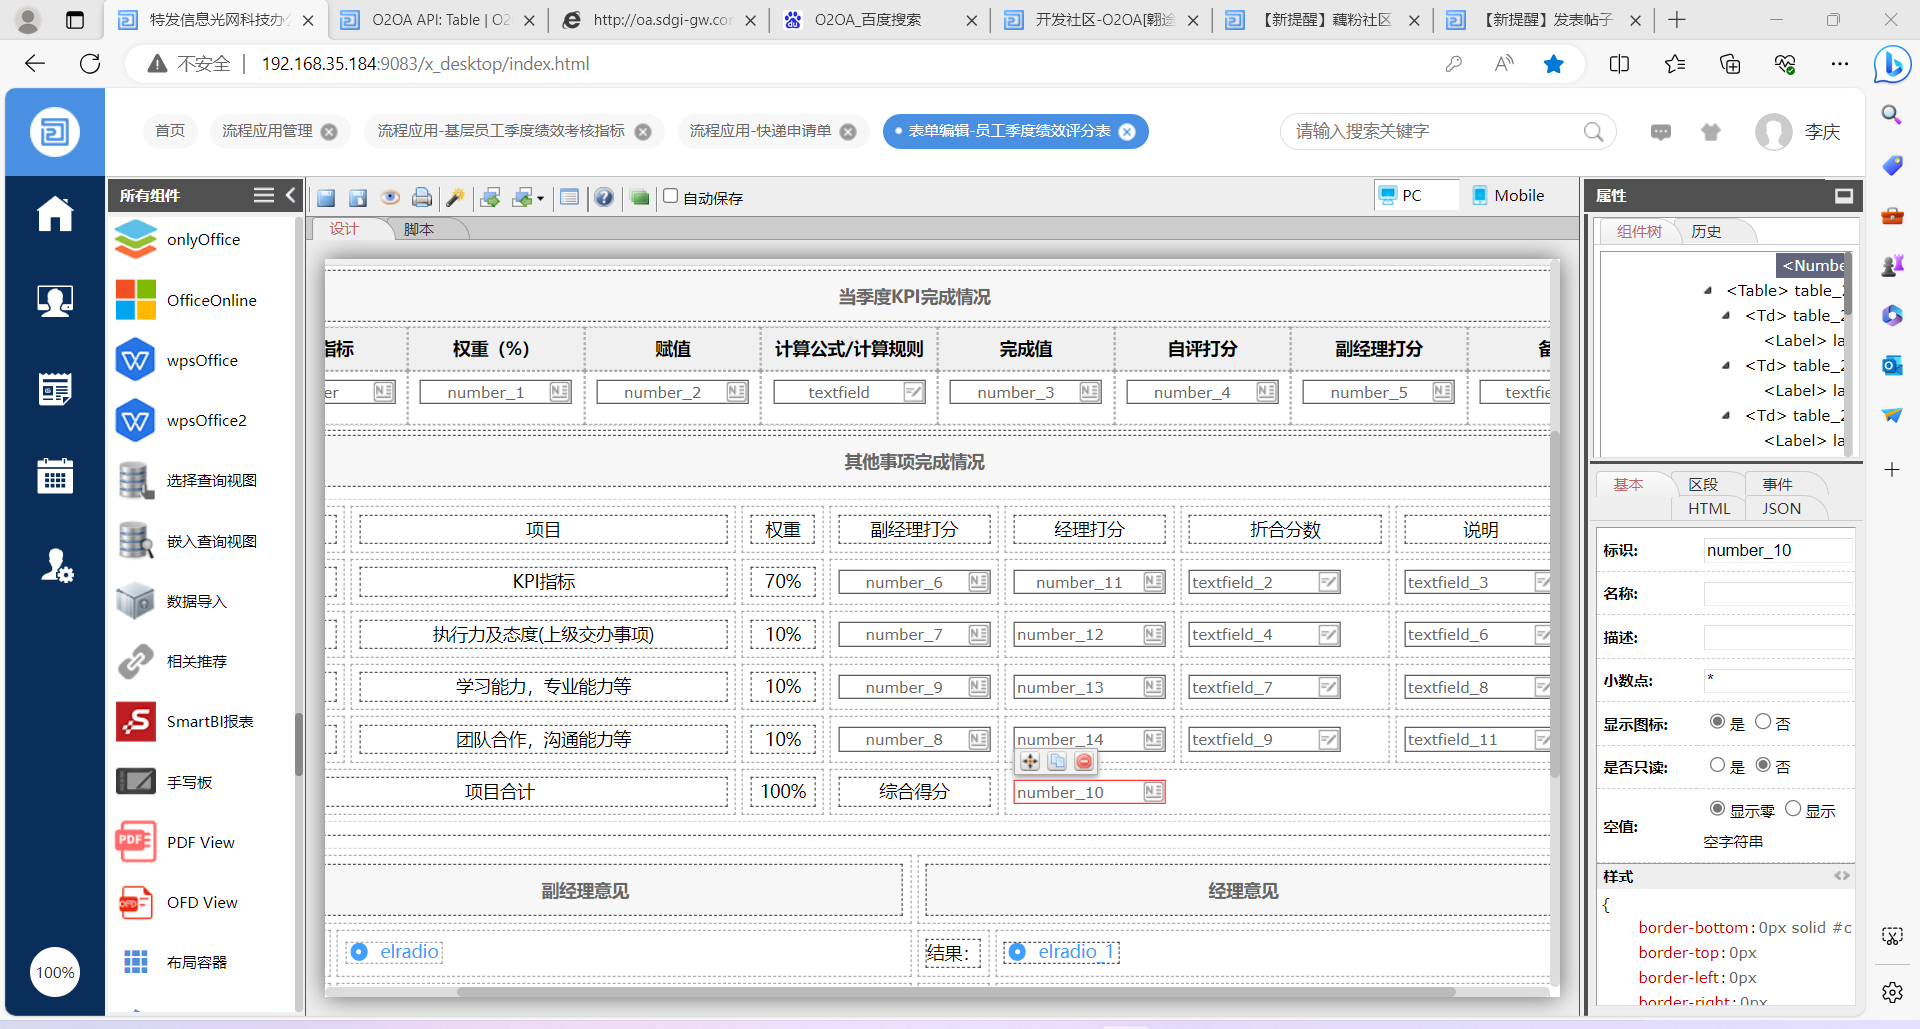The image size is (1920, 1029).
Task: Open help with the question mark icon
Action: point(603,198)
